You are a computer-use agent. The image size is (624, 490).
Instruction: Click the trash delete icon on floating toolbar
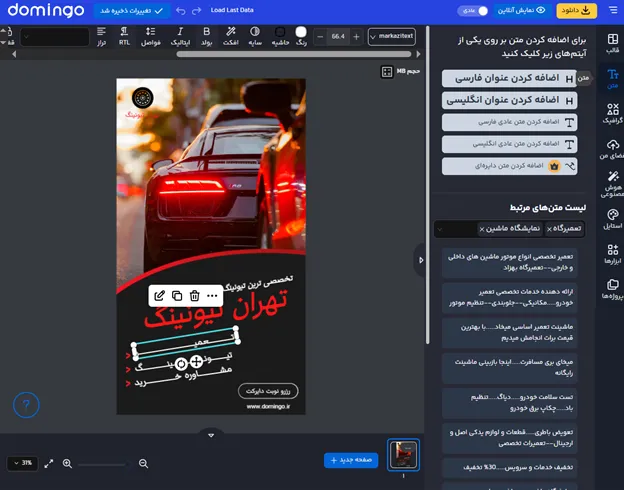point(195,296)
